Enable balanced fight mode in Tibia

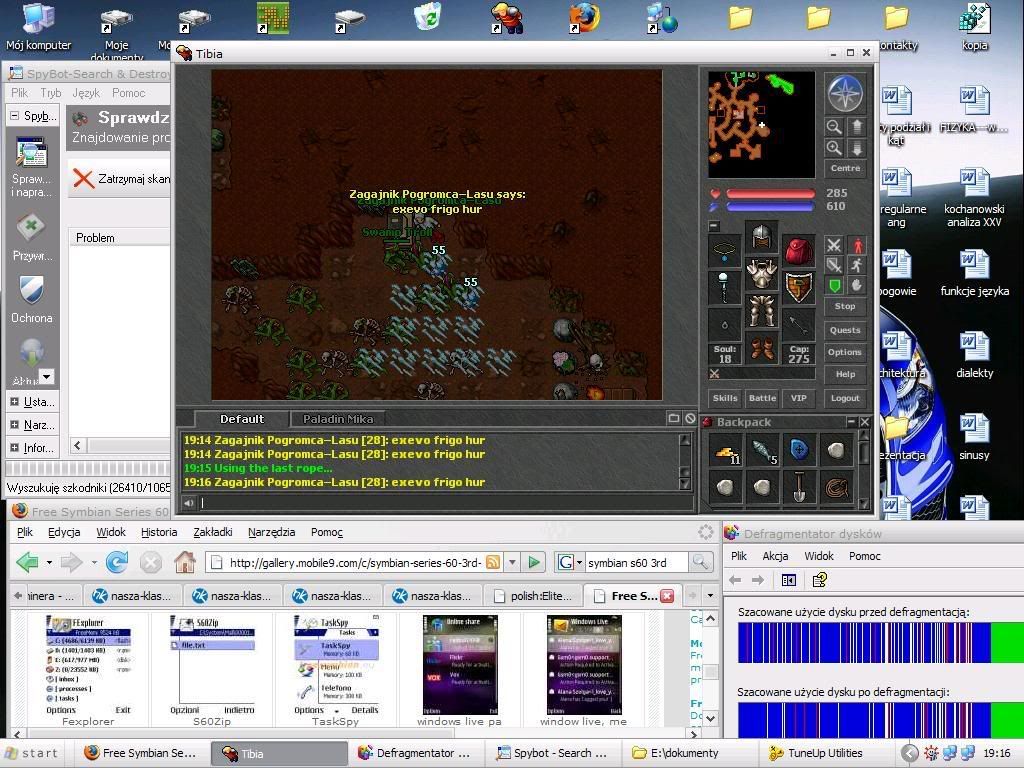pos(834,265)
